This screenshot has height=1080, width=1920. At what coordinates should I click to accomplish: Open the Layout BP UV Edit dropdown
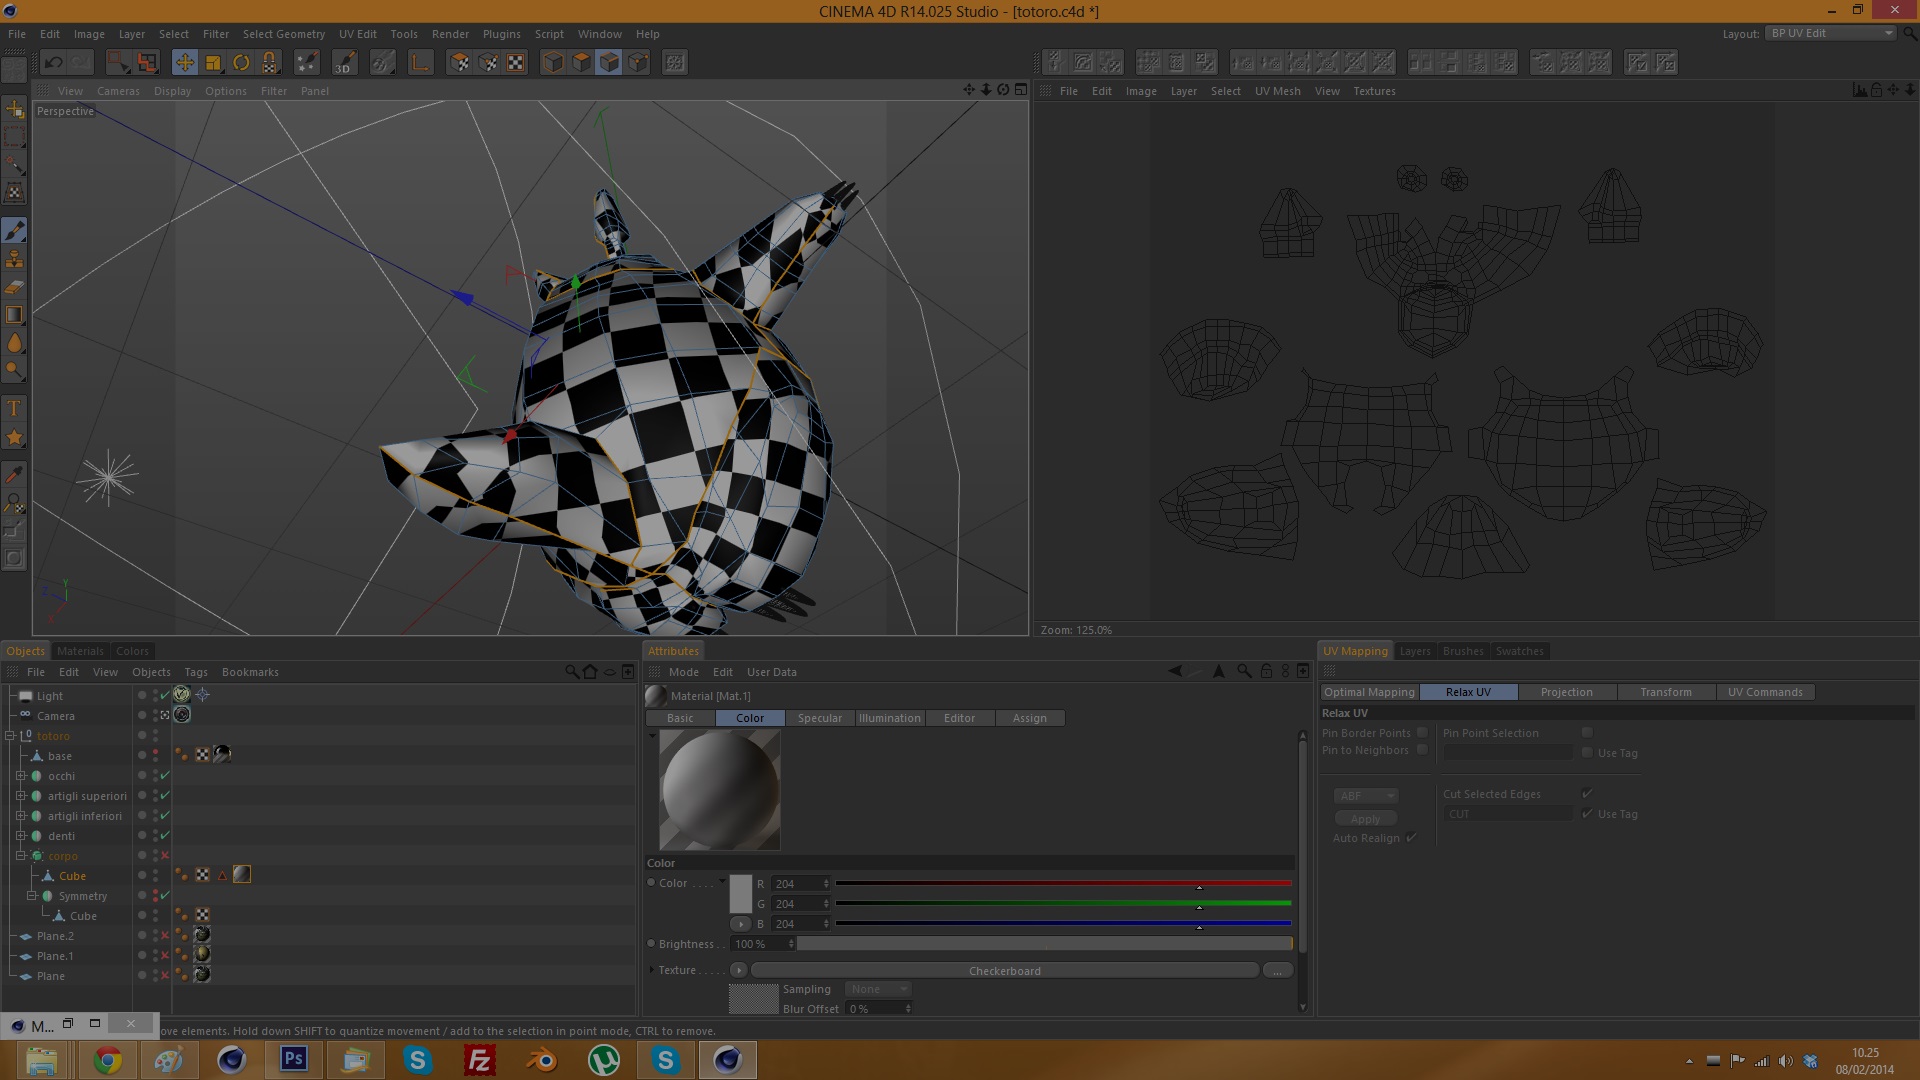pos(1830,33)
